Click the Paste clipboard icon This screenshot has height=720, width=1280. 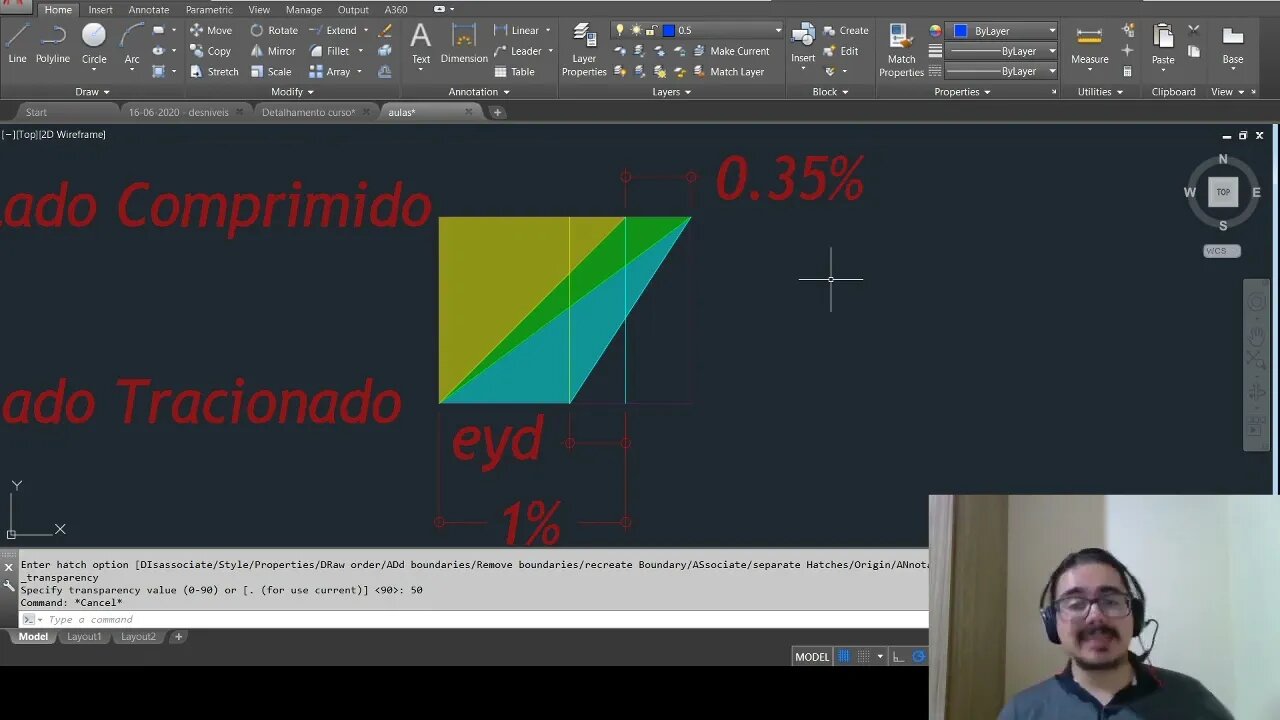[x=1163, y=45]
